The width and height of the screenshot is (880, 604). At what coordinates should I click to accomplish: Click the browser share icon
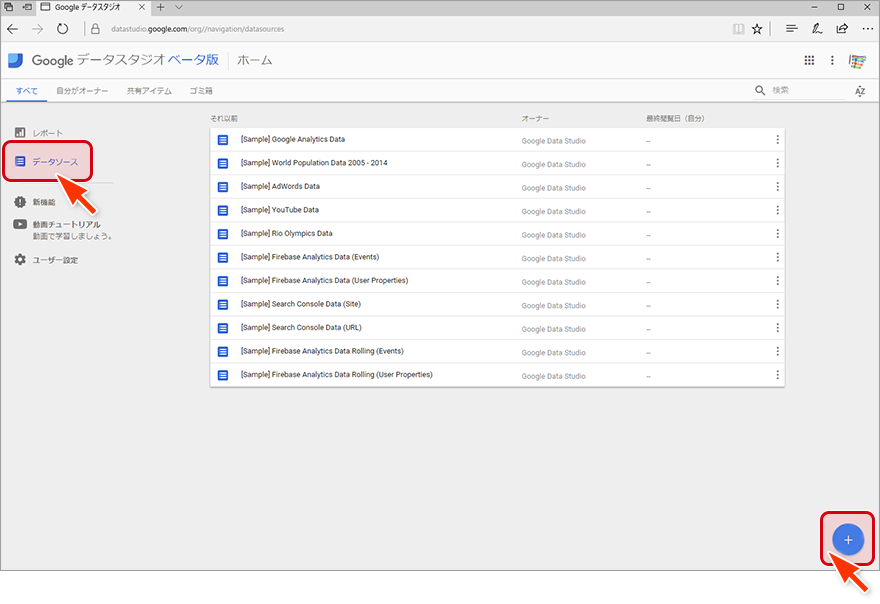click(x=842, y=29)
